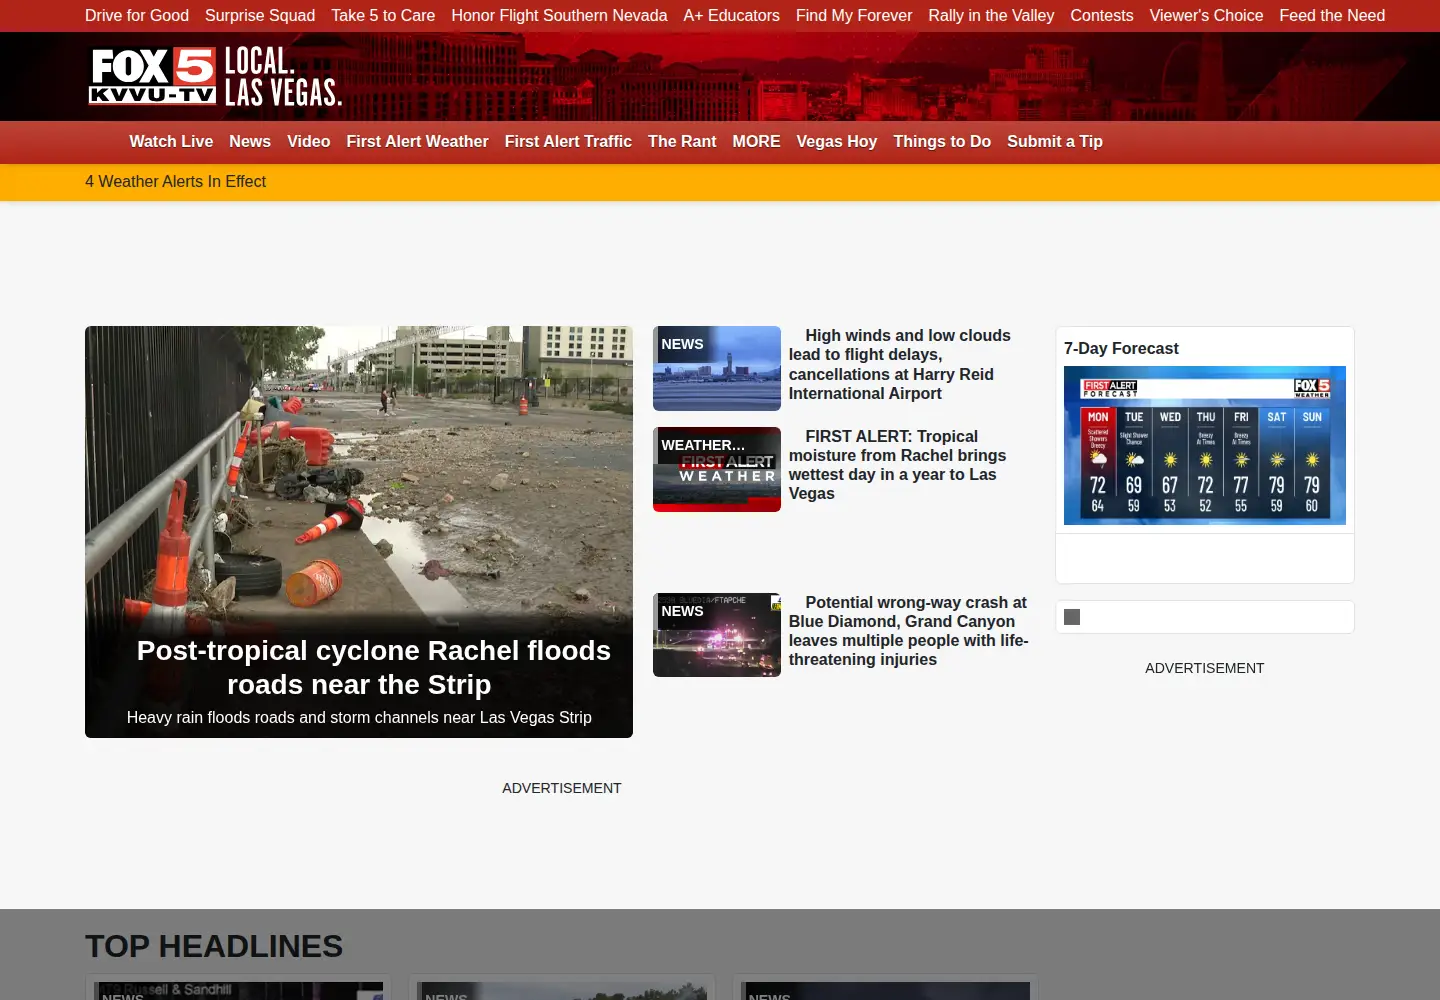Screen dimensions: 1440x1000
Task: Select Watch Live in the nav bar
Action: (171, 142)
